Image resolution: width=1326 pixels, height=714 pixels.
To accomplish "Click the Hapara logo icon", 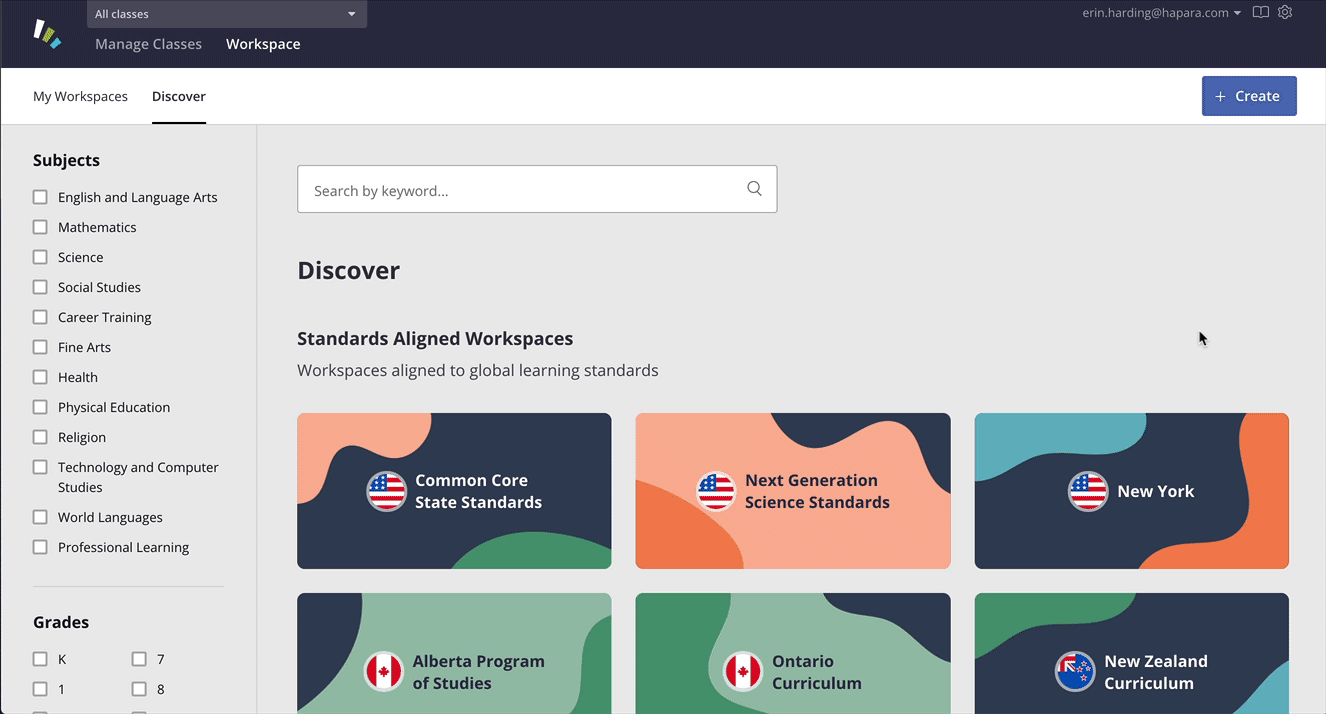I will click(x=47, y=34).
